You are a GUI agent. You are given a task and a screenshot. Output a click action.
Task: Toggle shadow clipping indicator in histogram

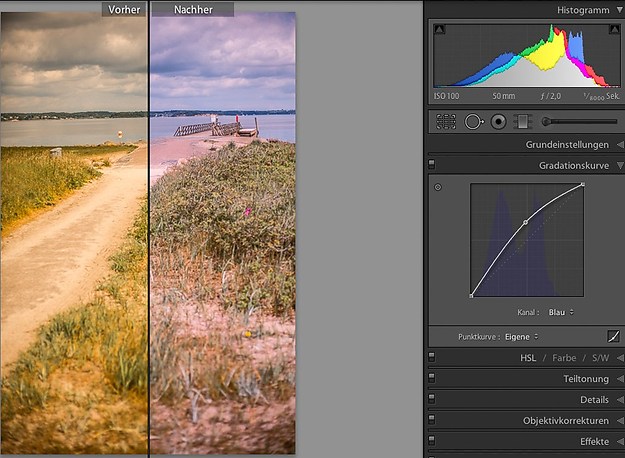coord(438,30)
